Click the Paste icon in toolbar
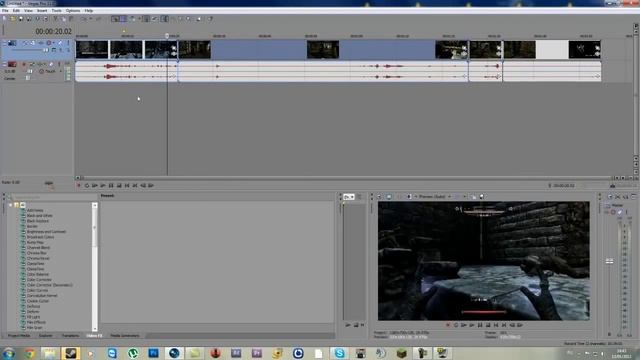640x360 pixels. (x=71, y=19)
